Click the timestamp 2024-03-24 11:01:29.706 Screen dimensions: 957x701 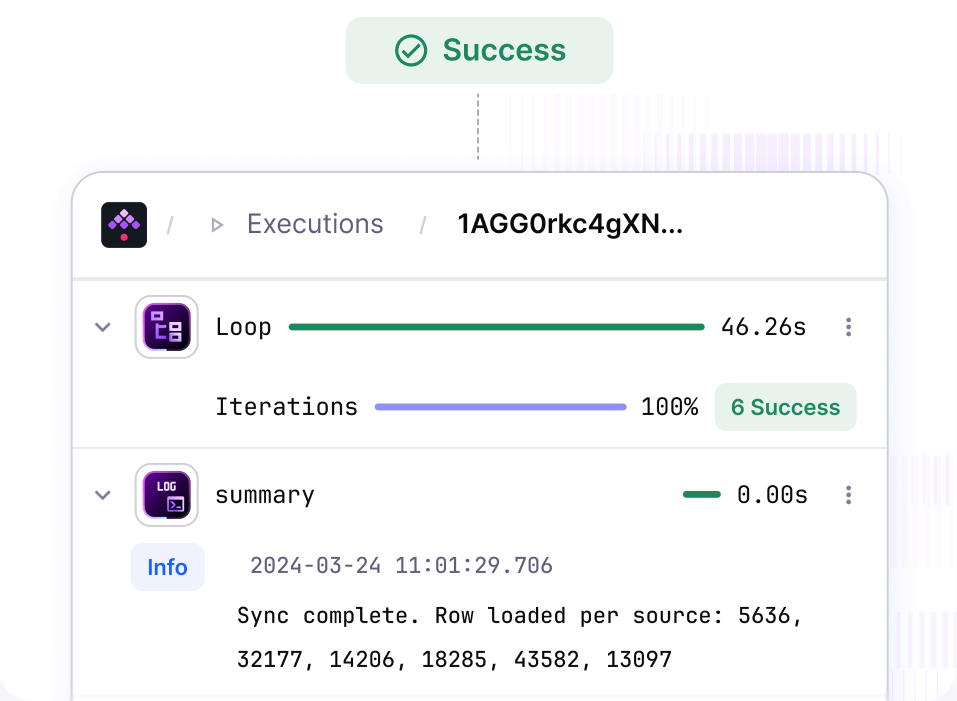tap(401, 566)
